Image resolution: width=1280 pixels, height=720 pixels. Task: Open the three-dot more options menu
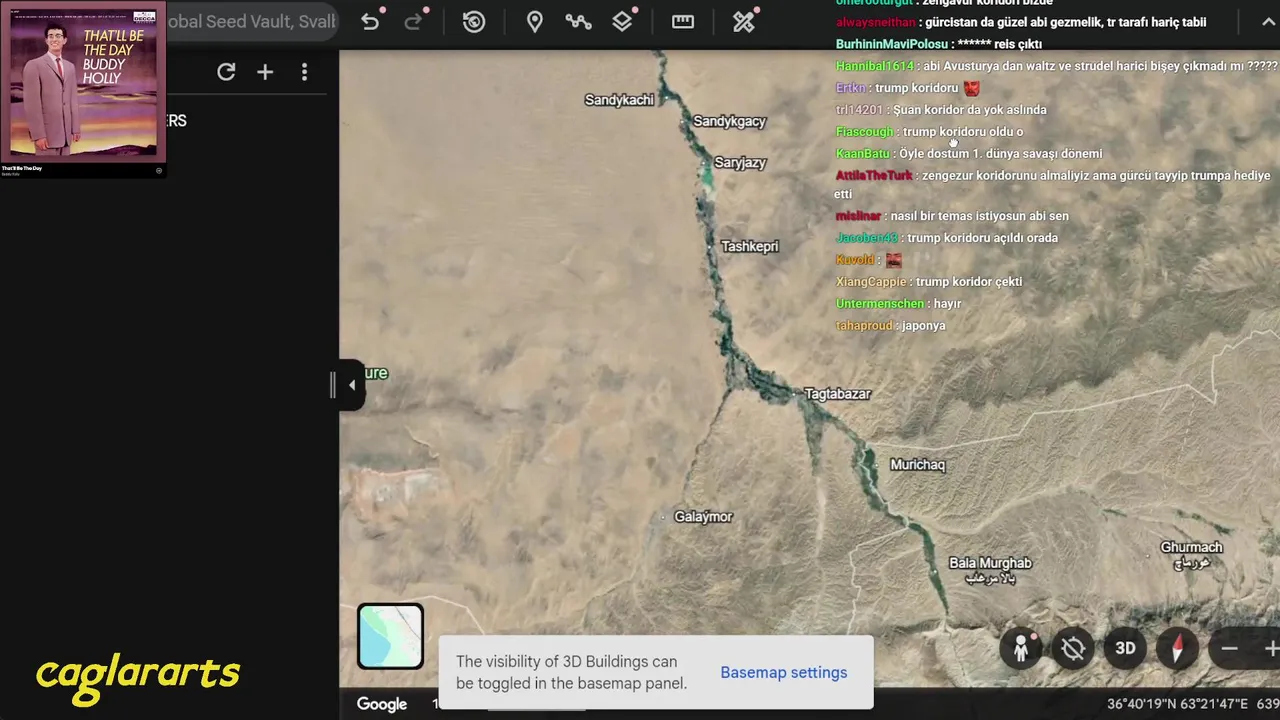304,72
